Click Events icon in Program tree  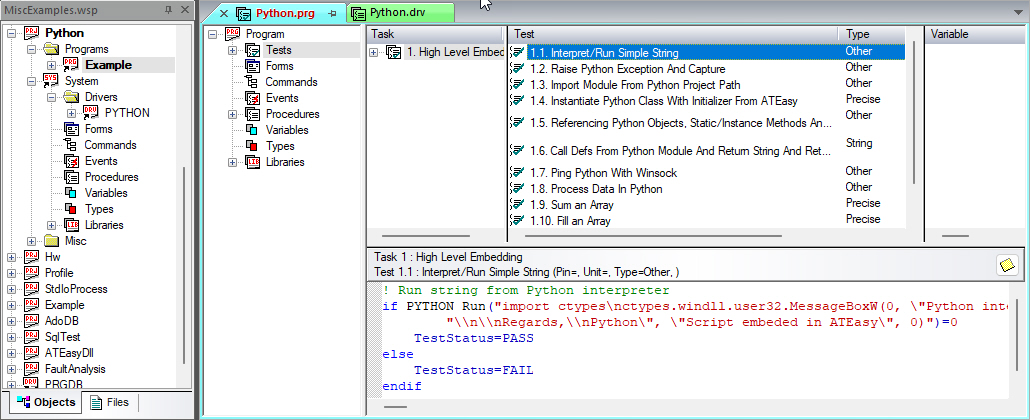pyautogui.click(x=253, y=98)
